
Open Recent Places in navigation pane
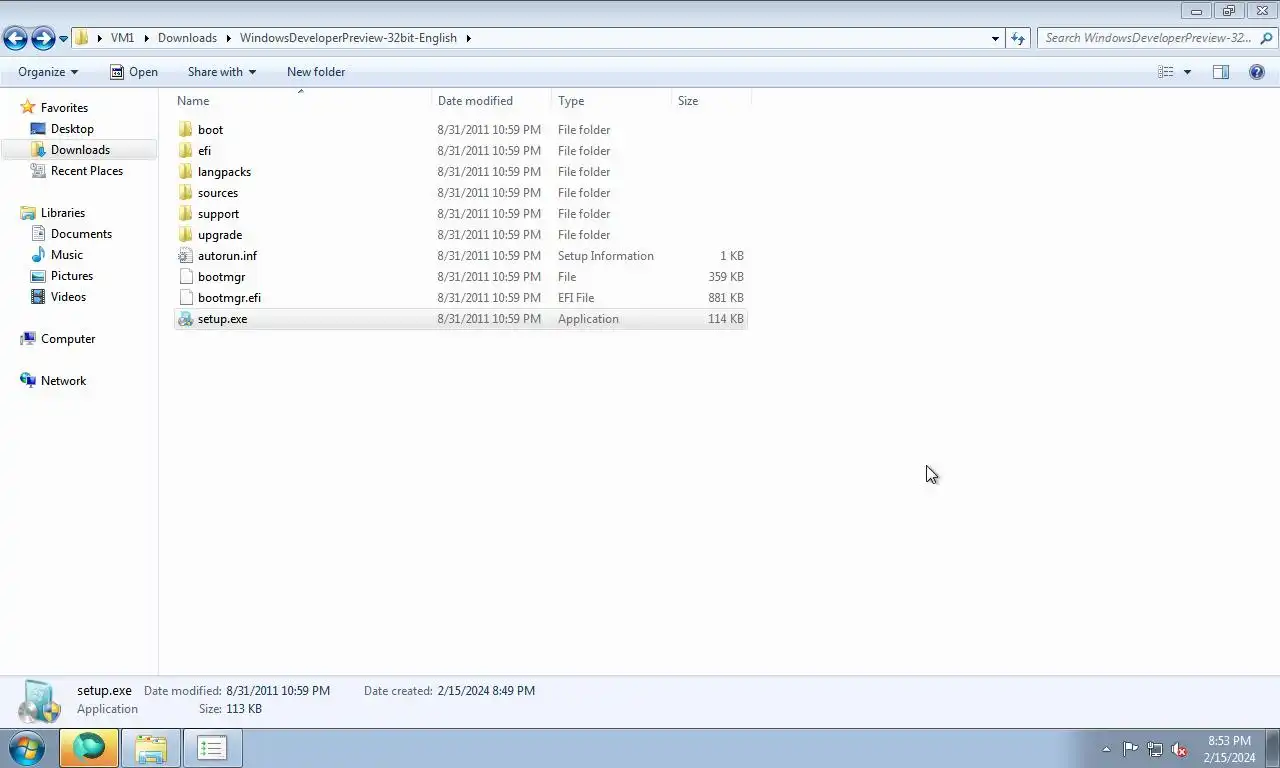point(87,171)
